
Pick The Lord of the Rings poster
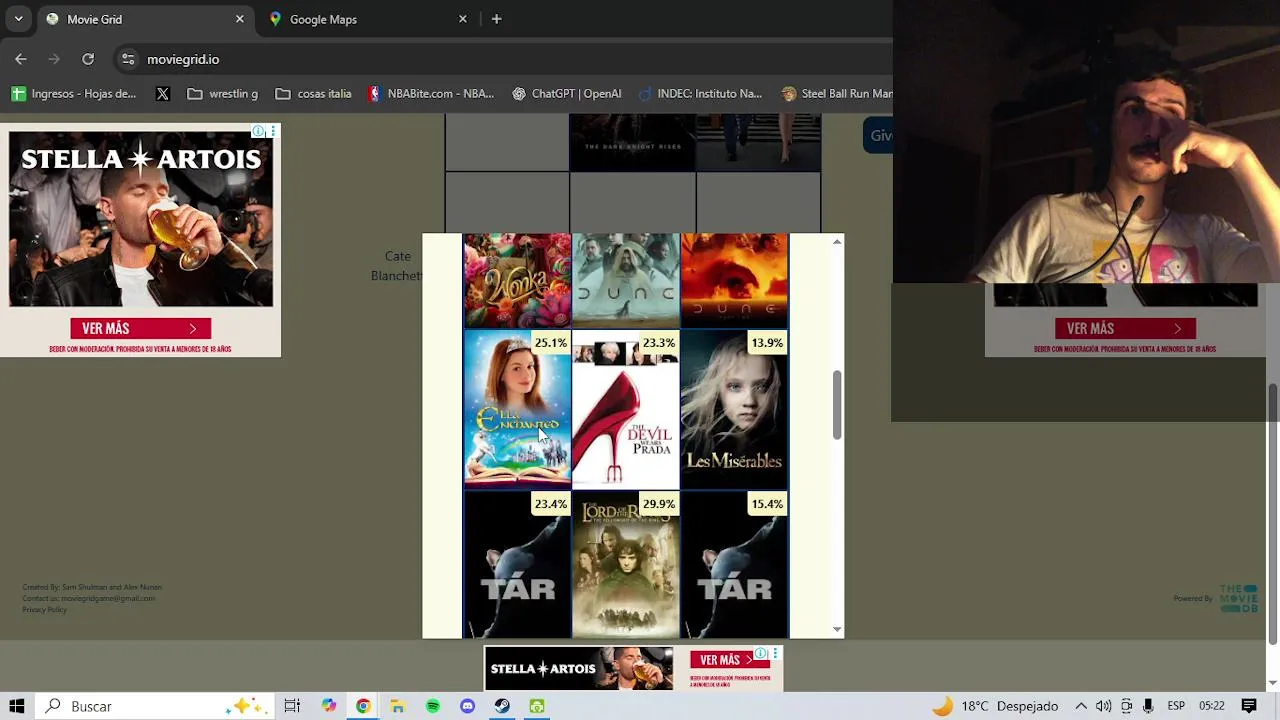(626, 565)
